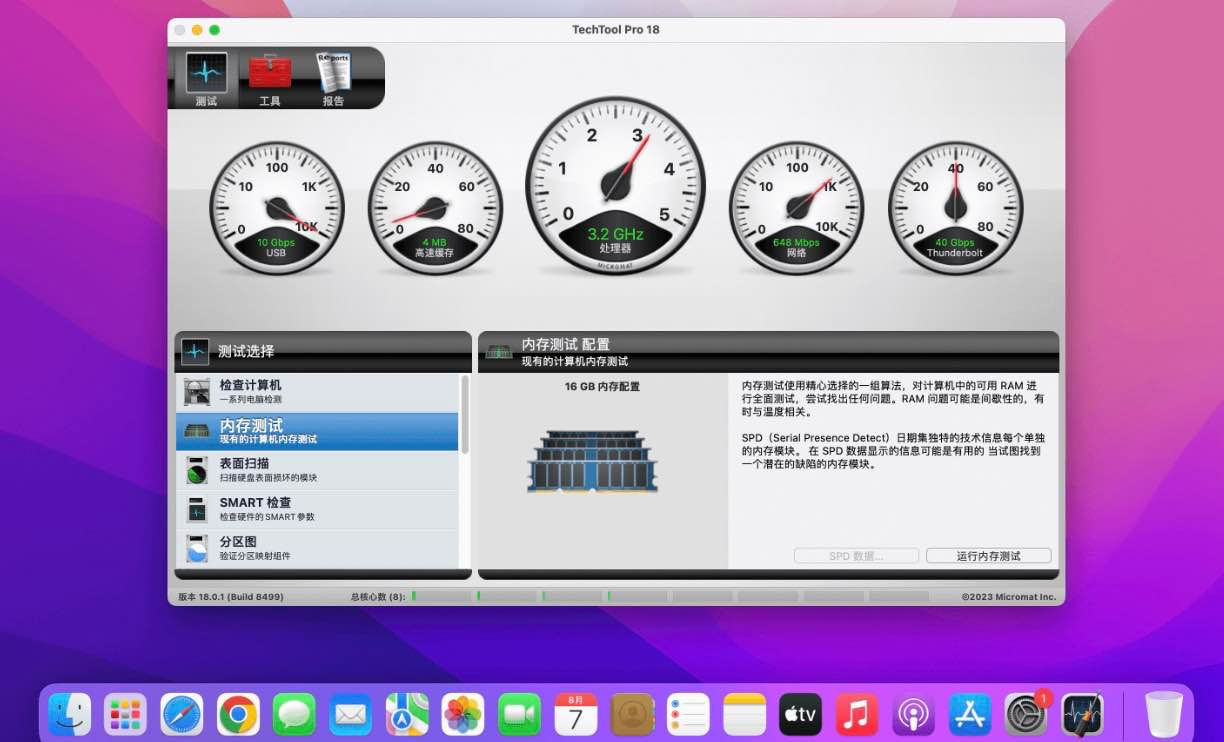Open the 工具 (Tools) toolbox icon
Viewport: 1224px width, 742px height.
[270, 78]
